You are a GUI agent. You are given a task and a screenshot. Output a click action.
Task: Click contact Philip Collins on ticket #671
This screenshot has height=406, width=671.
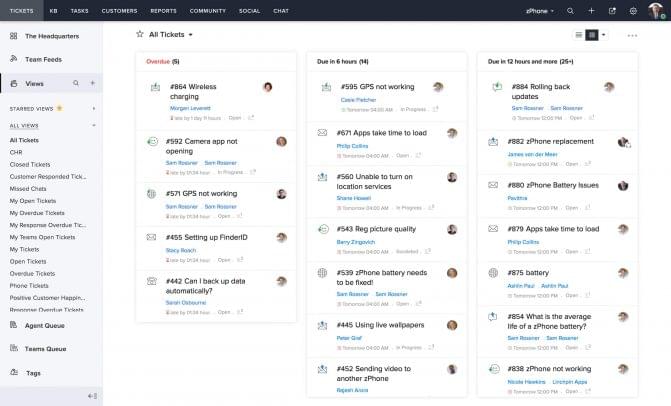(352, 146)
